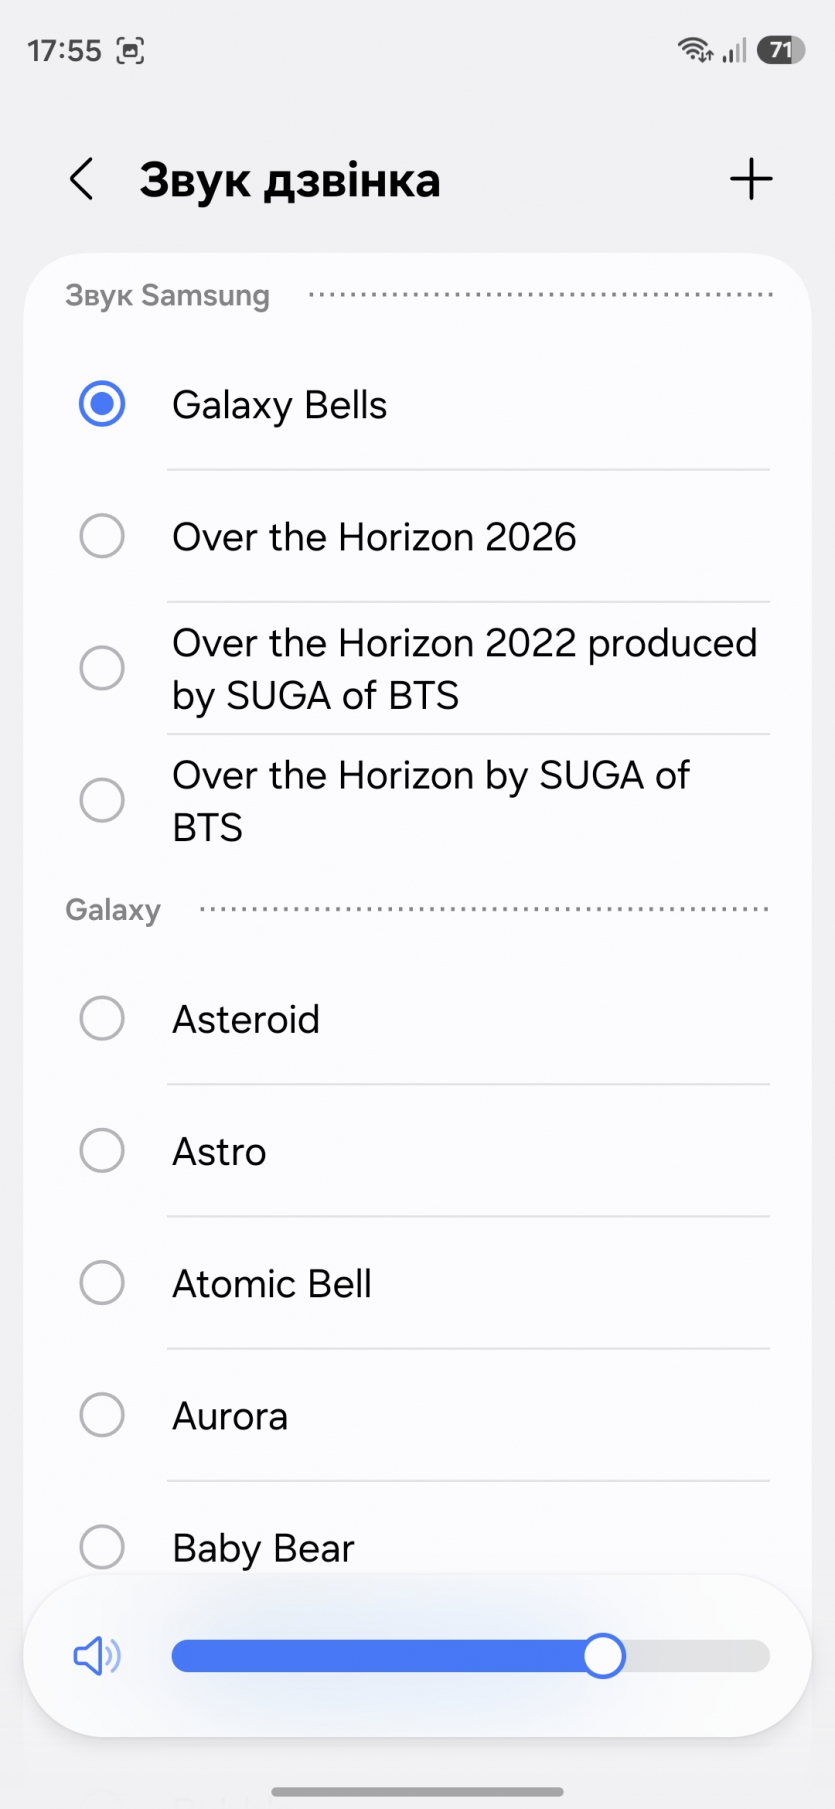
Task: Tap the bottom navigation gesture bar
Action: coord(417,1791)
